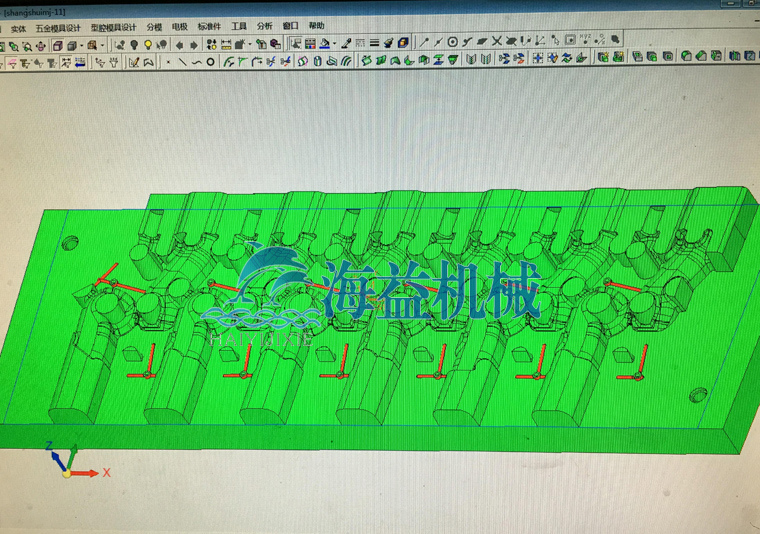Image resolution: width=760 pixels, height=534 pixels.
Task: Click the blue left-arrow list icon
Action: click(80, 62)
